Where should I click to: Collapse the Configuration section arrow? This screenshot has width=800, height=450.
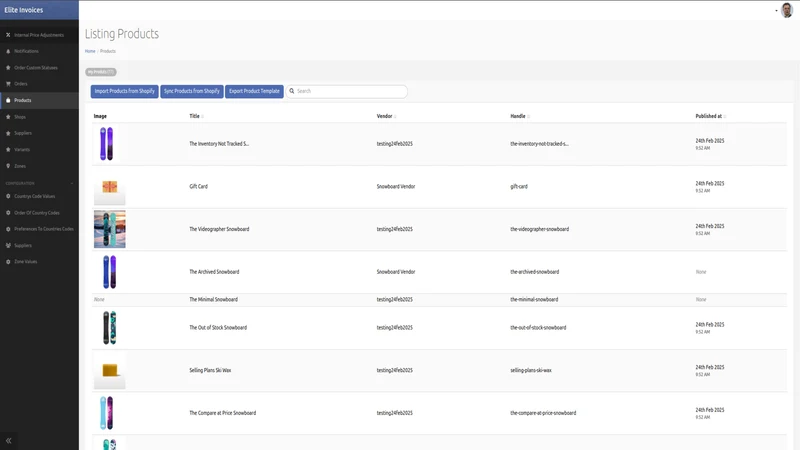click(72, 183)
